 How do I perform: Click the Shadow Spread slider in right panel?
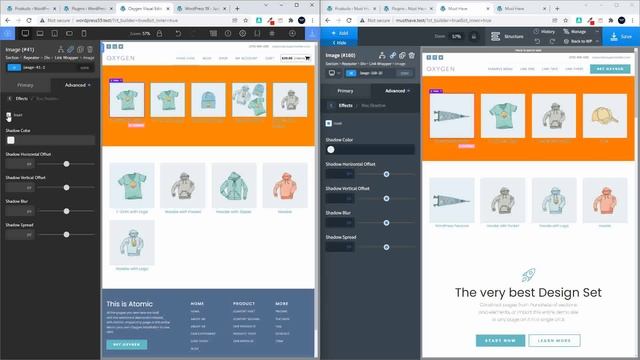coord(386,247)
